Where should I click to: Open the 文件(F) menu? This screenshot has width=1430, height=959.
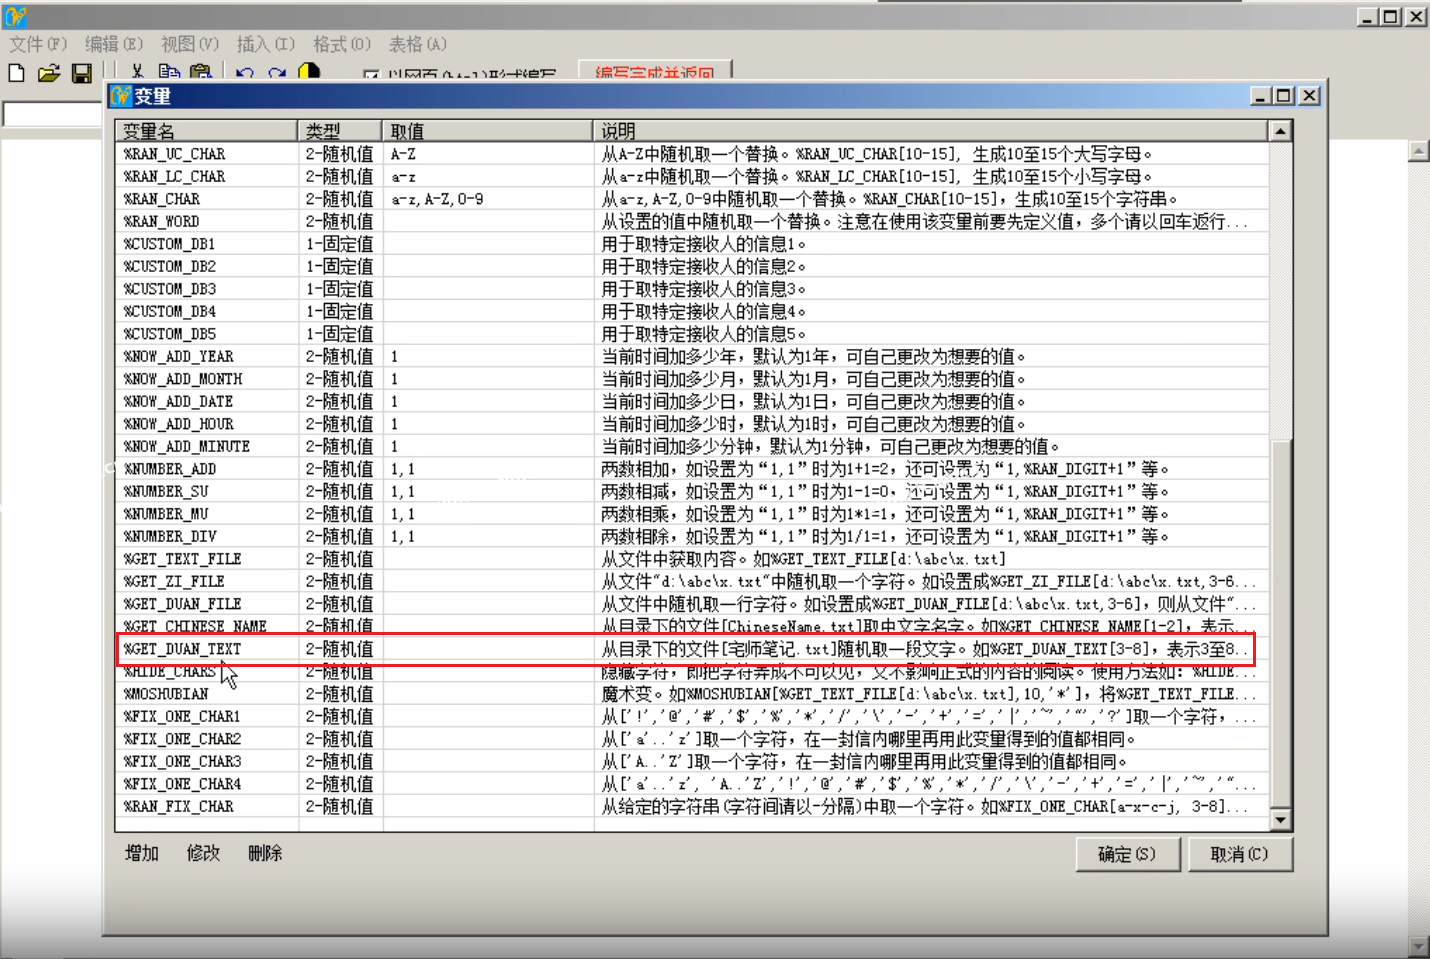tap(38, 44)
